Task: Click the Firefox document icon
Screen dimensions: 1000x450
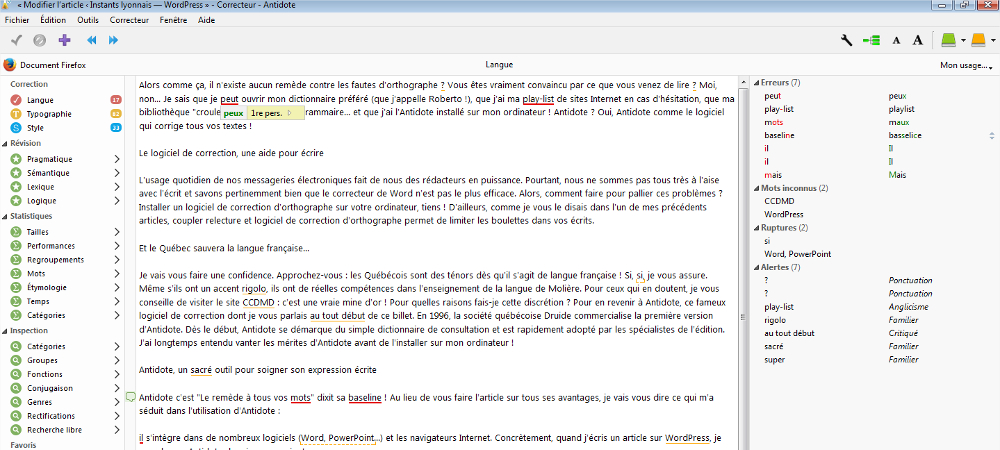Action: (x=9, y=65)
